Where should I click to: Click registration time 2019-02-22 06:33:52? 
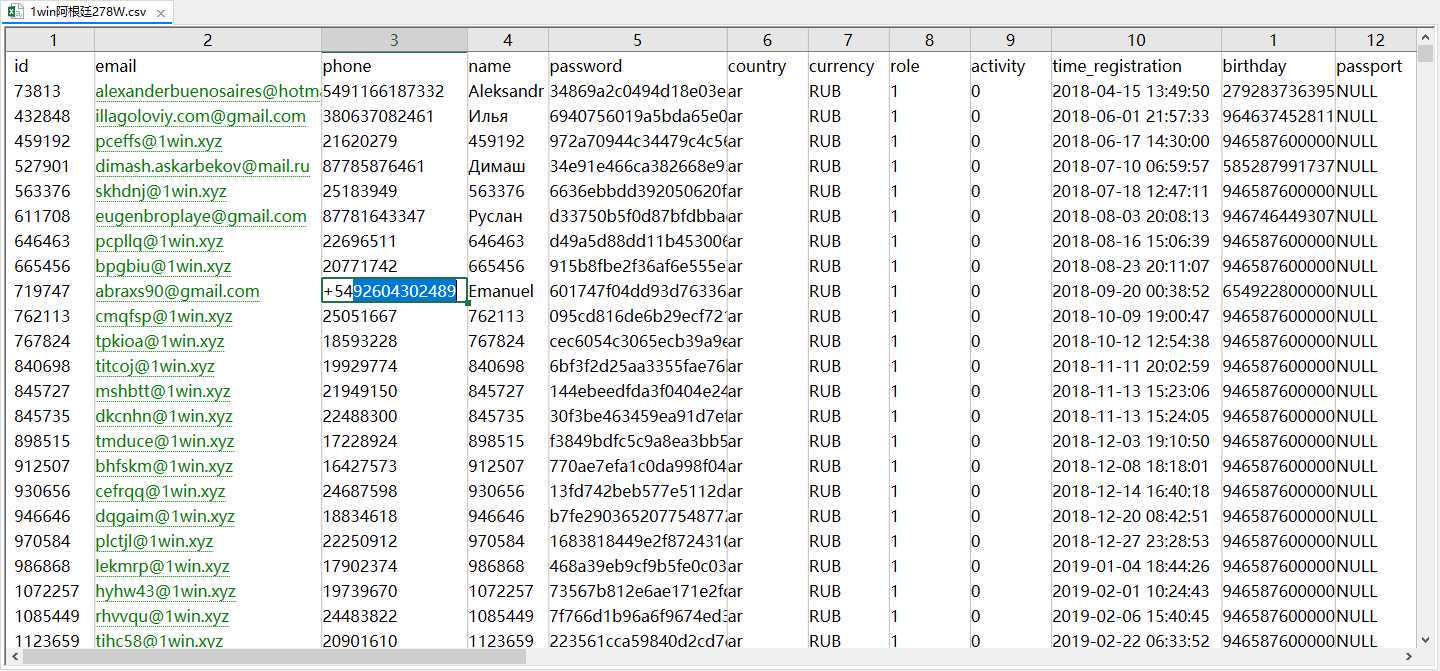click(1136, 641)
